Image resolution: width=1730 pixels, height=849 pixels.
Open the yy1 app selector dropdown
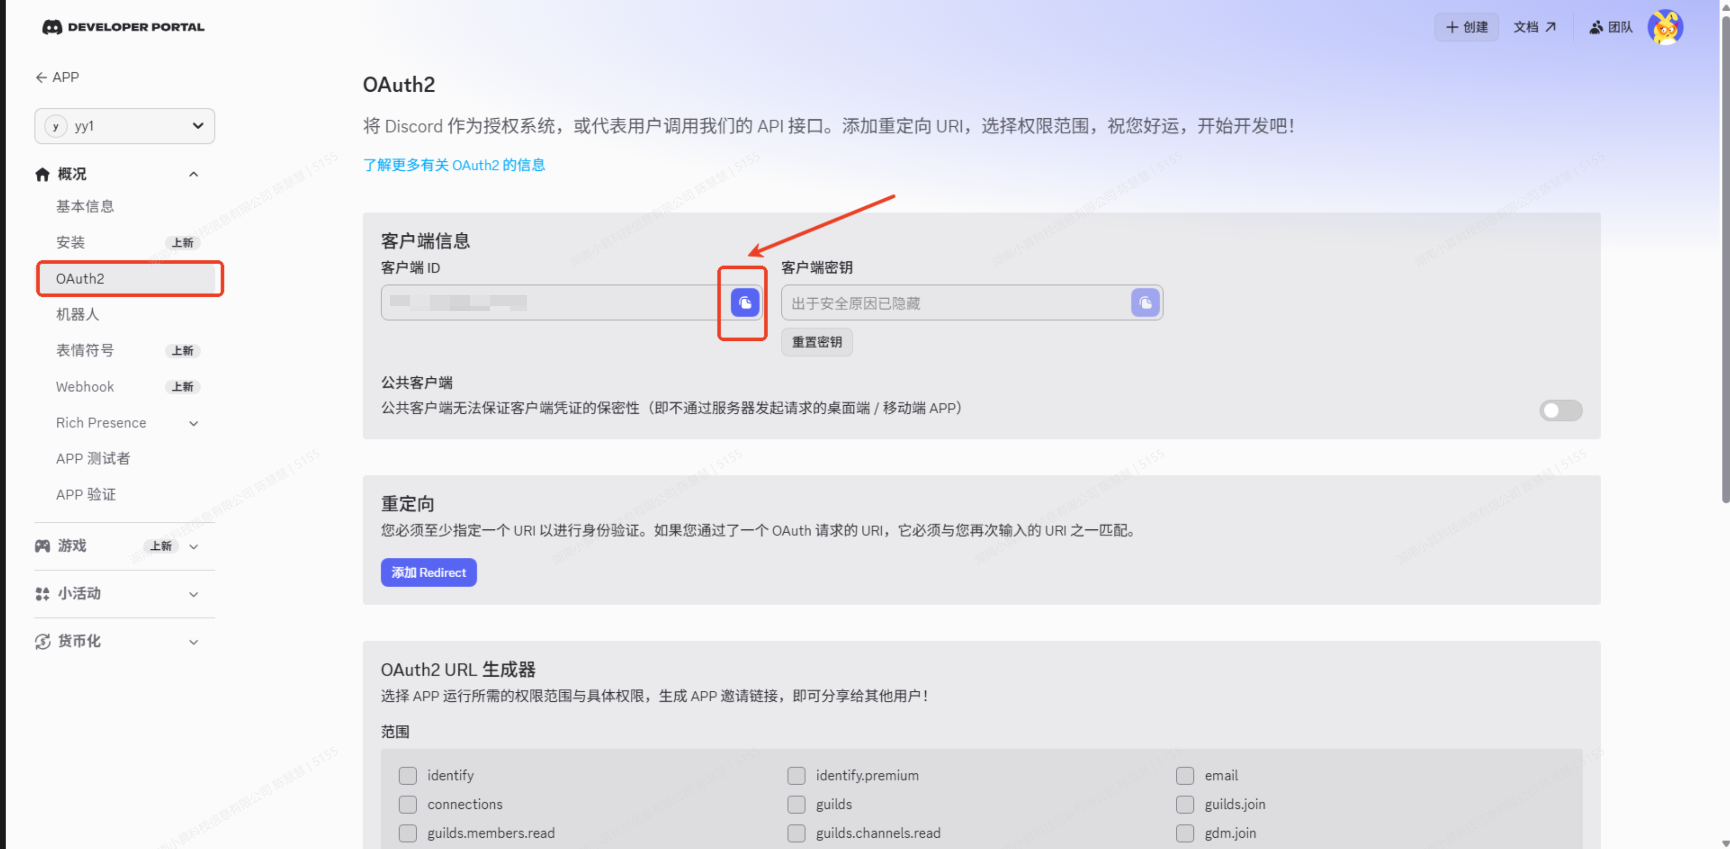(x=125, y=126)
